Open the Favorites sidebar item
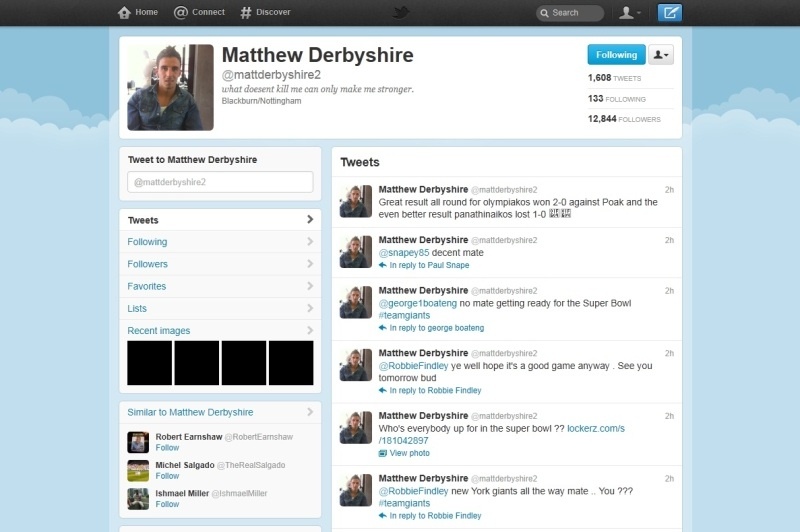Image resolution: width=800 pixels, height=532 pixels. click(x=220, y=286)
